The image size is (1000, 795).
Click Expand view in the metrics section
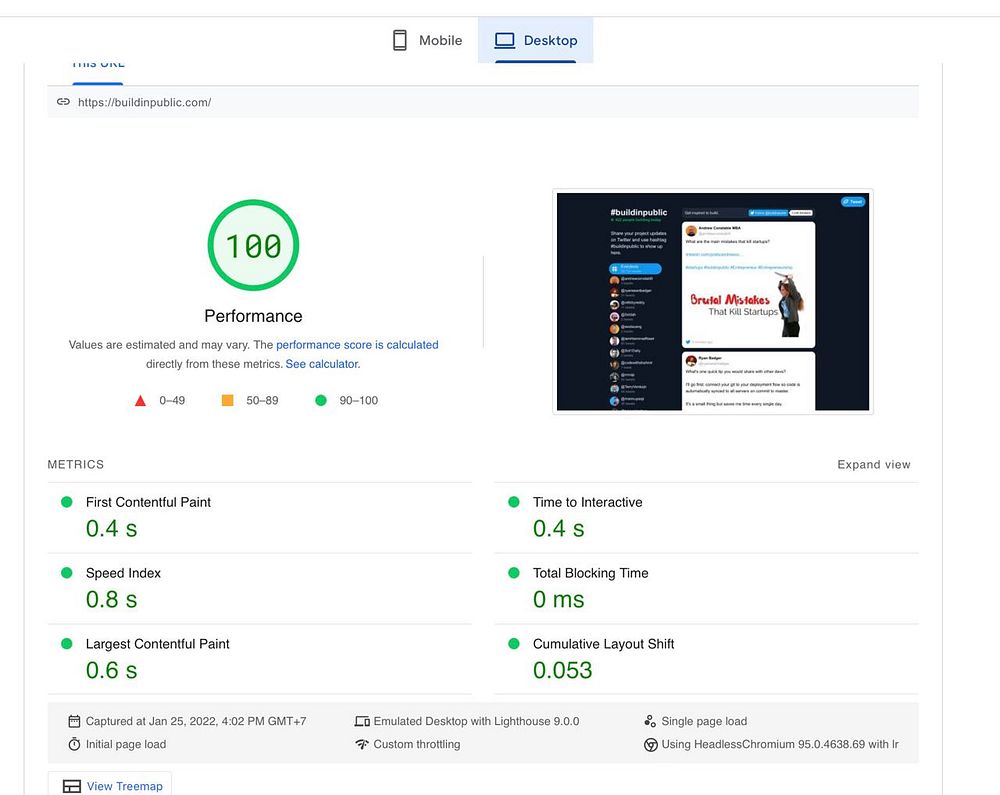click(874, 465)
